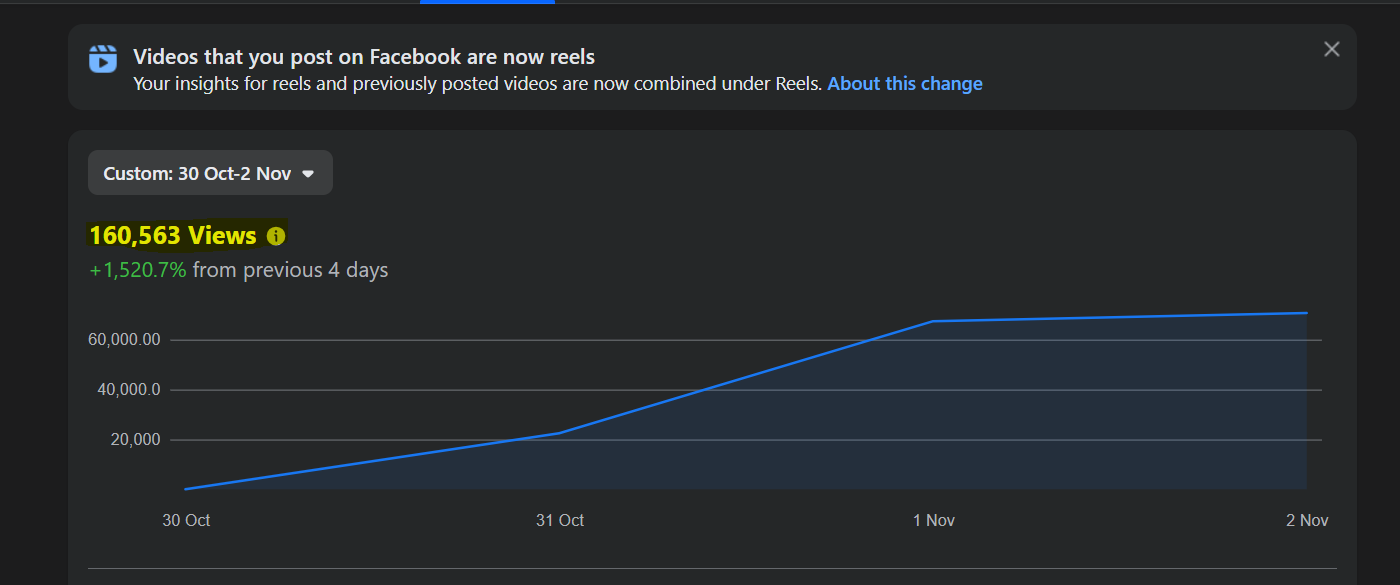The width and height of the screenshot is (1400, 585).
Task: Click the 2 Nov x-axis date label
Action: click(x=1307, y=520)
